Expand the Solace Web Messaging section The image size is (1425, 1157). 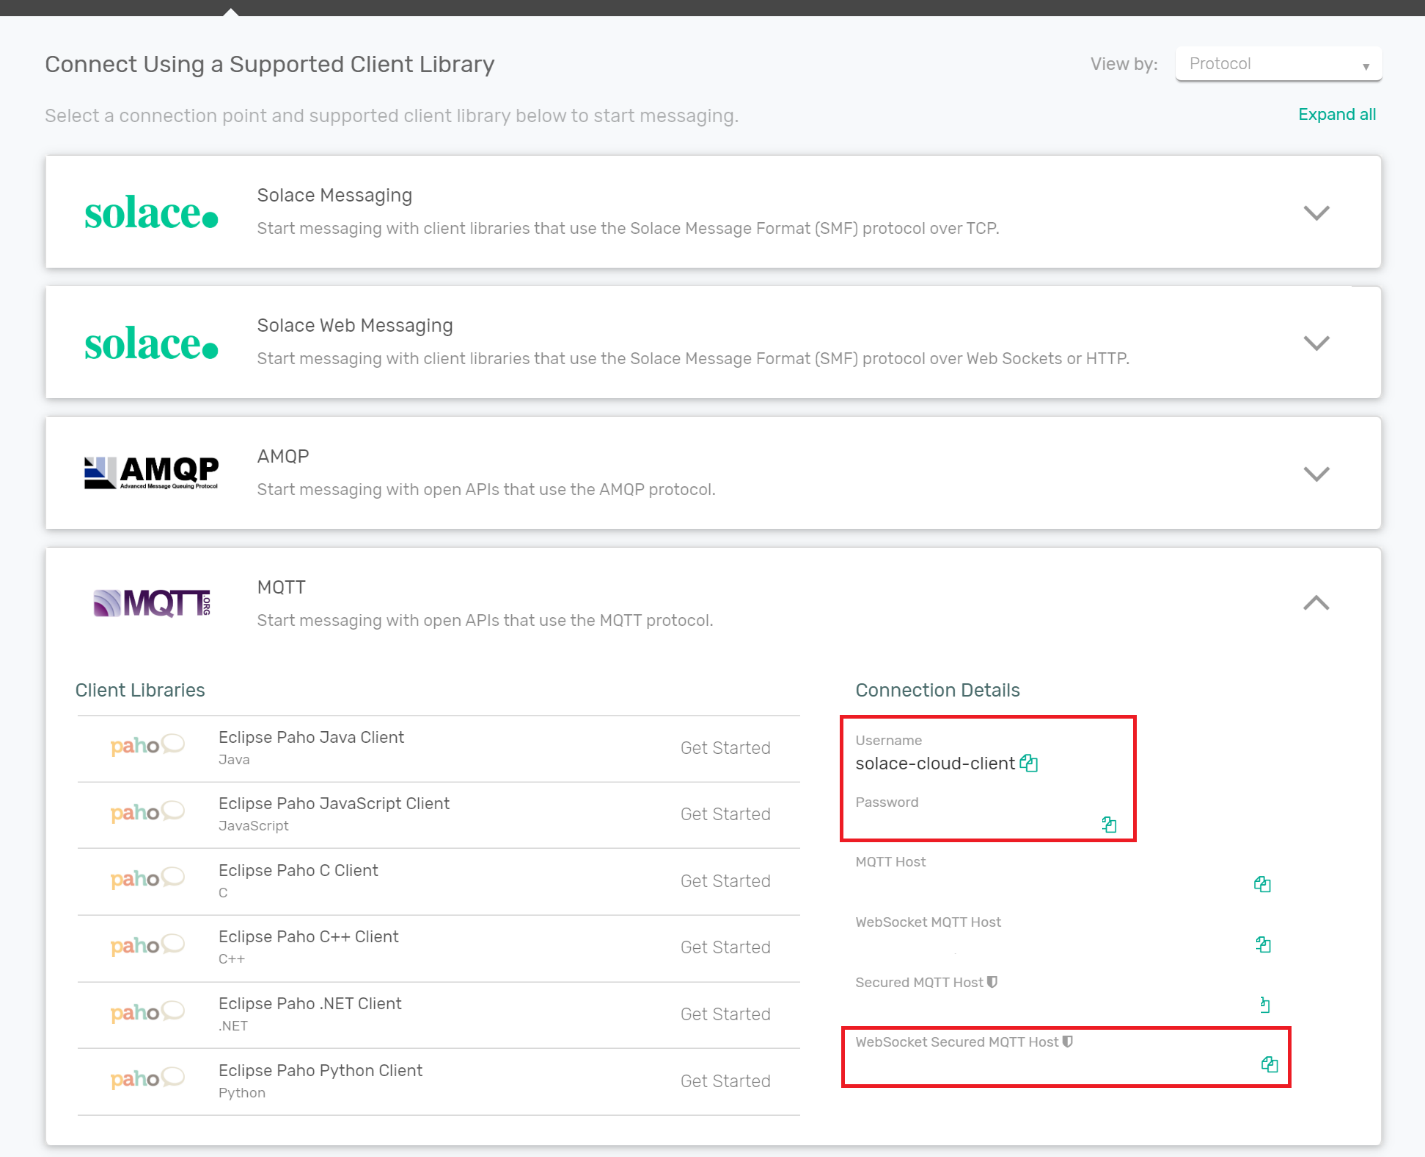pyautogui.click(x=1316, y=343)
